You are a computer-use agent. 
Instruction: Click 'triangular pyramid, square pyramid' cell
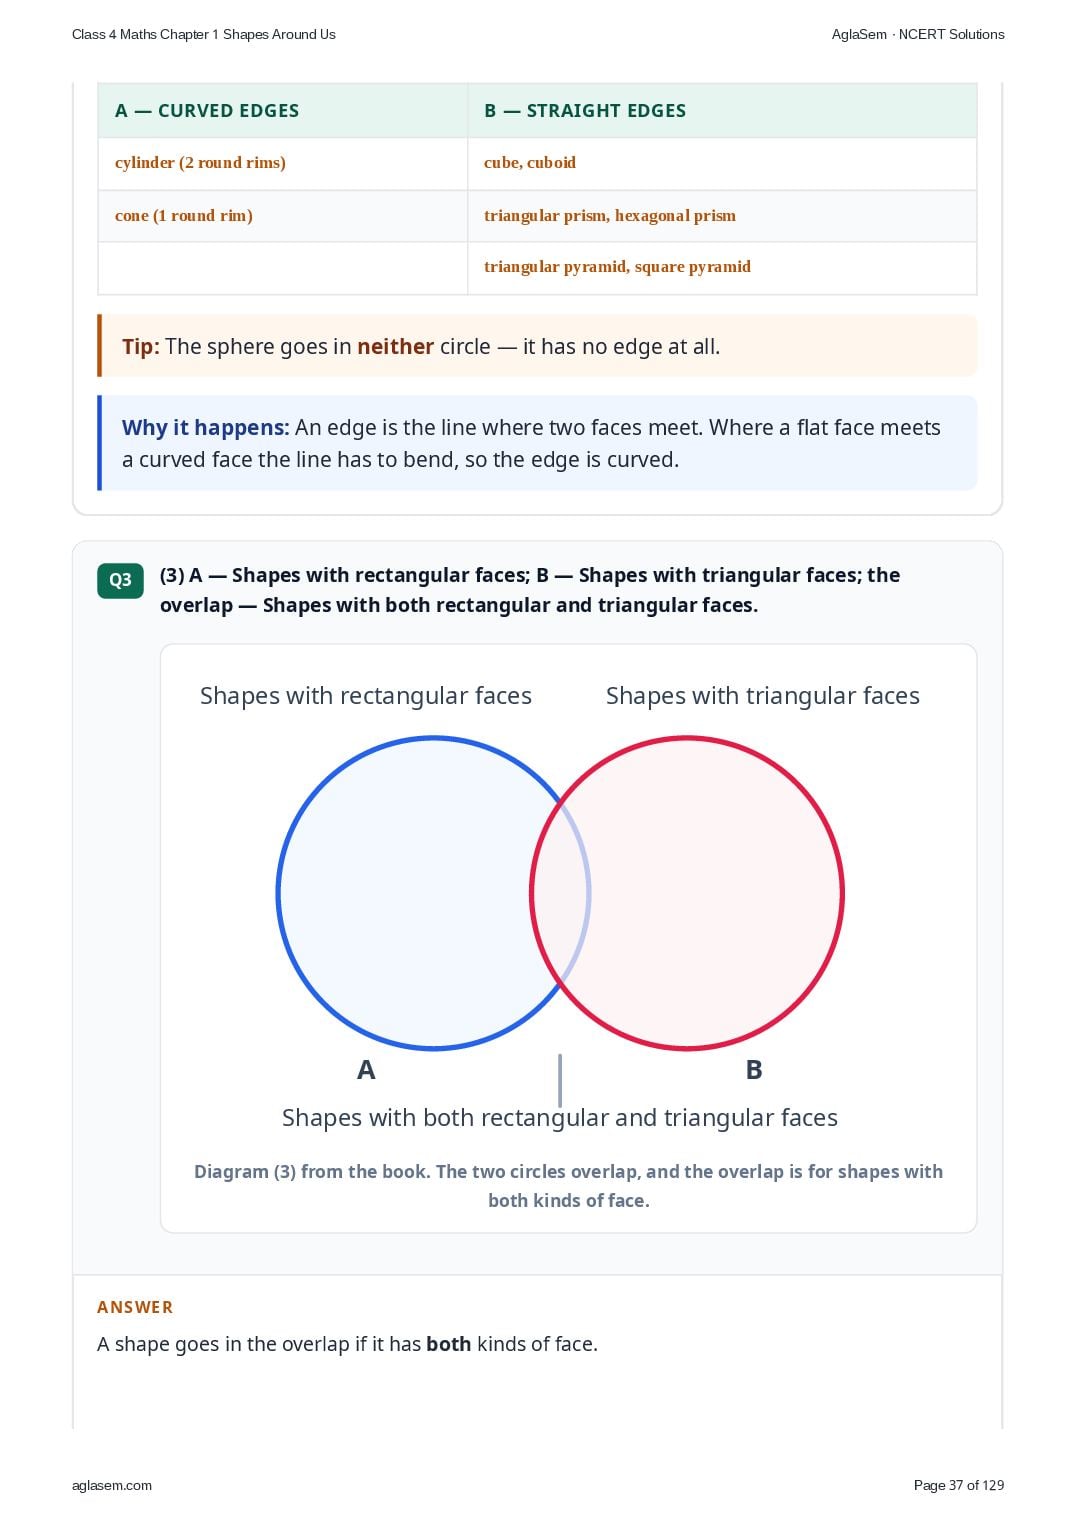[x=722, y=267]
